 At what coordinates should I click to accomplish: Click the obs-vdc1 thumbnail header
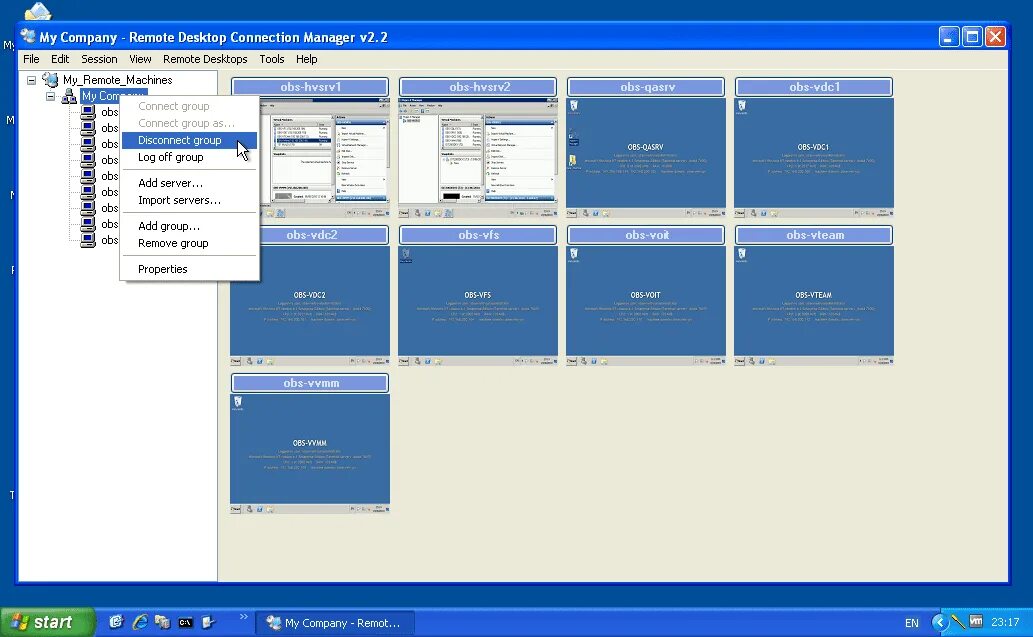(x=815, y=87)
